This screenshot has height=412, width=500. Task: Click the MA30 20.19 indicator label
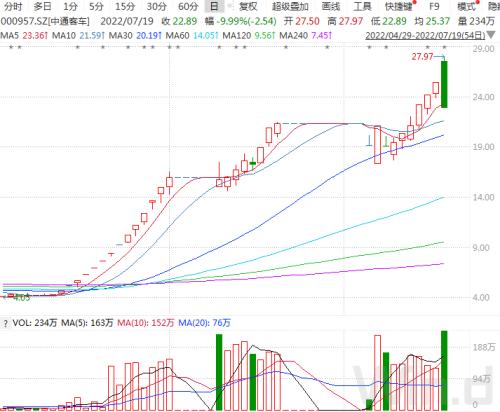click(136, 35)
